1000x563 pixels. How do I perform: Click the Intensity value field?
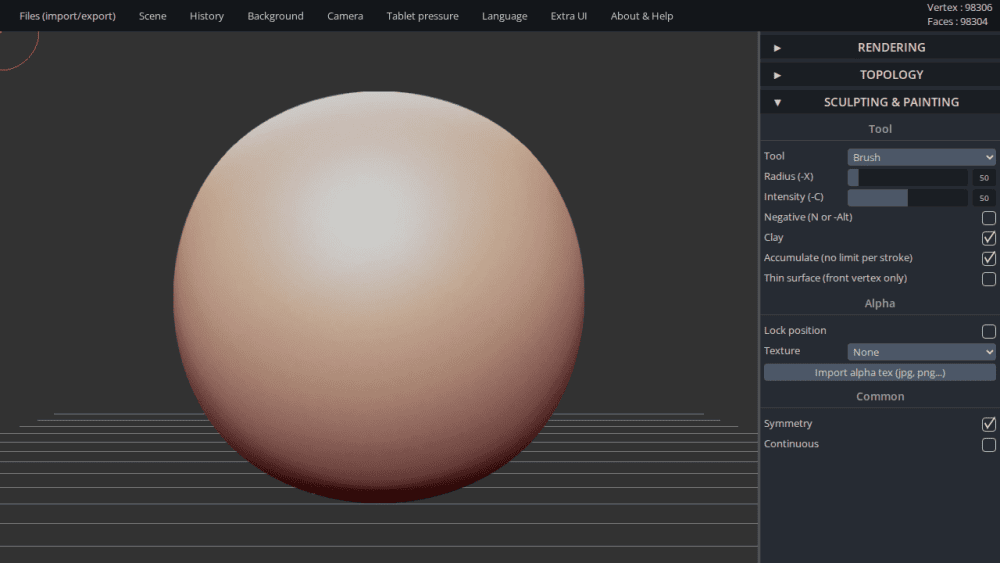(x=984, y=198)
